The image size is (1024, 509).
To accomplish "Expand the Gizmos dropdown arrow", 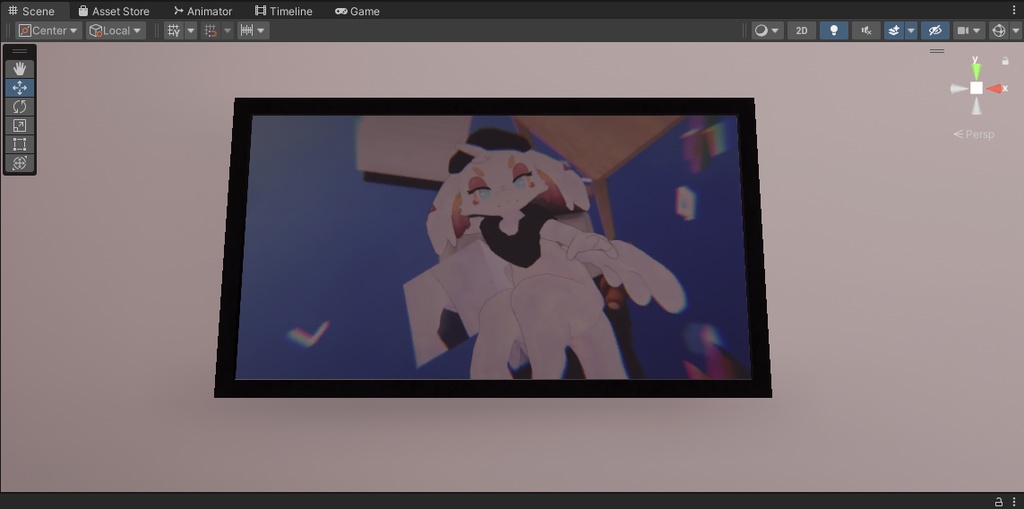I will [1014, 31].
